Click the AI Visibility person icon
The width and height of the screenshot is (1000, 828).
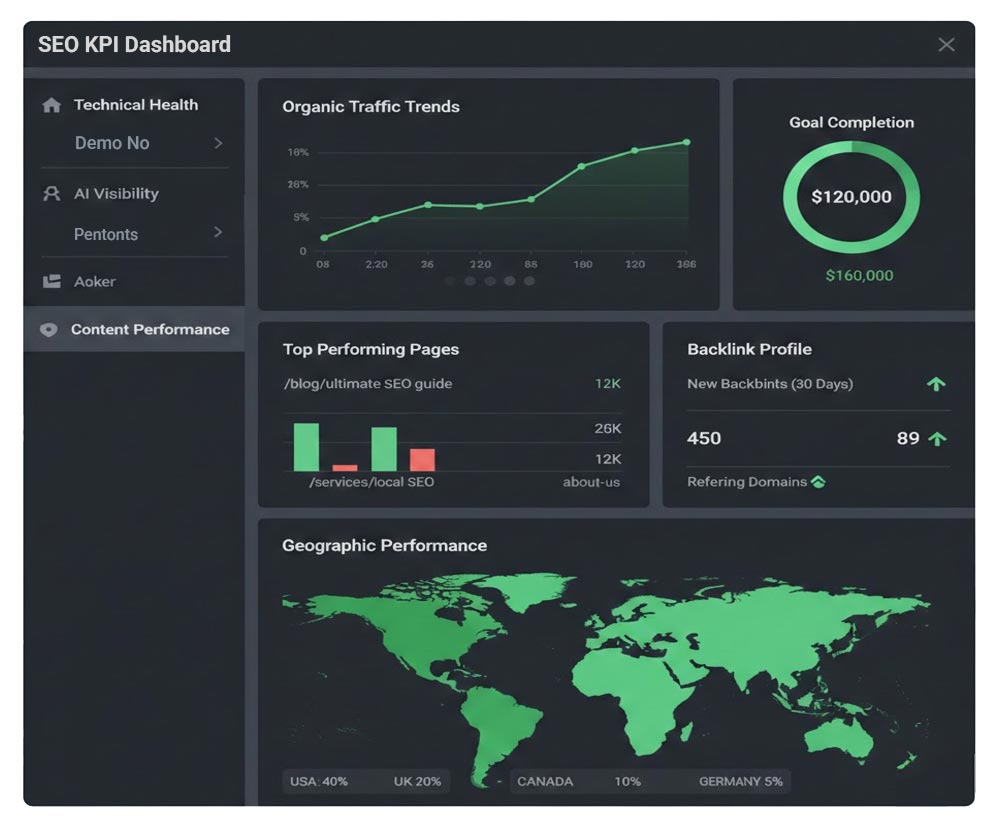[x=48, y=193]
